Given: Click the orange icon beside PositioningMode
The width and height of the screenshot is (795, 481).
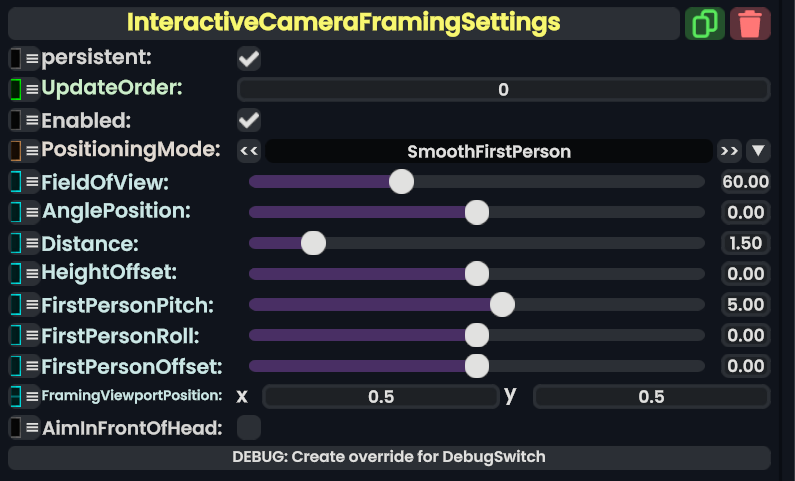Looking at the screenshot, I should (x=15, y=151).
